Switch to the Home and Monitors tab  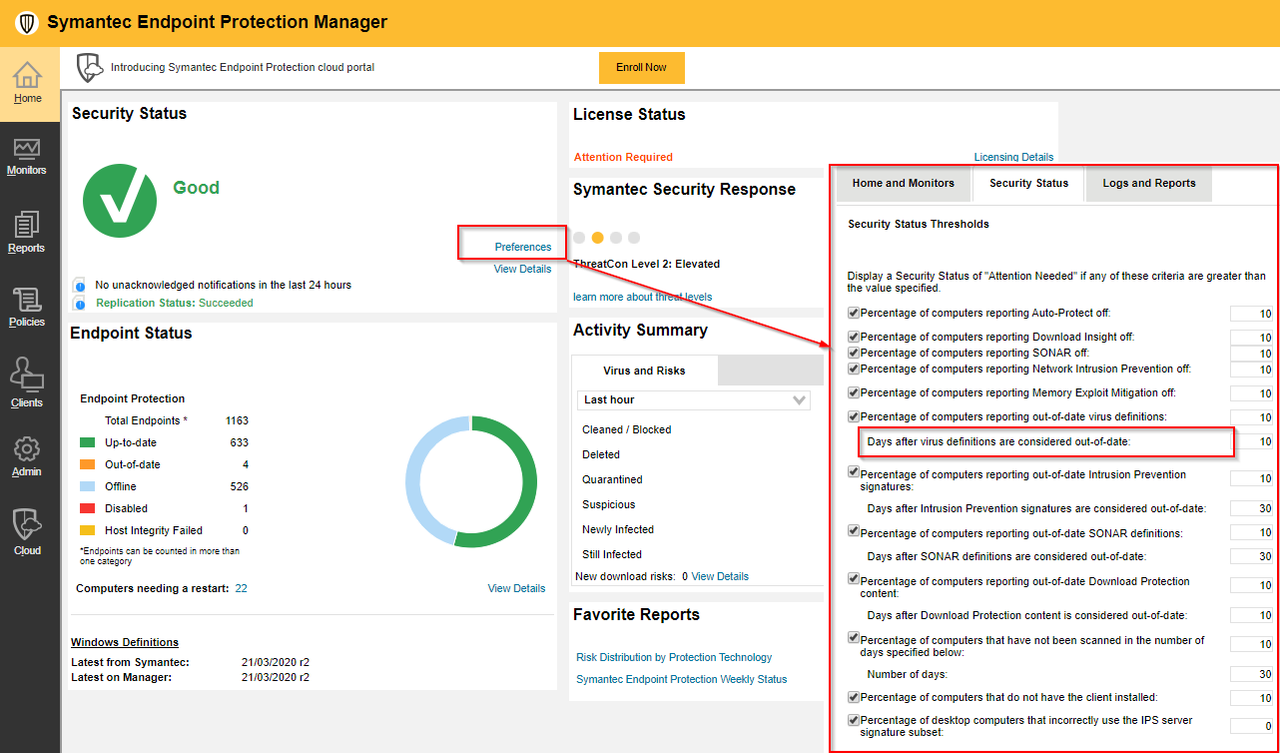point(903,183)
